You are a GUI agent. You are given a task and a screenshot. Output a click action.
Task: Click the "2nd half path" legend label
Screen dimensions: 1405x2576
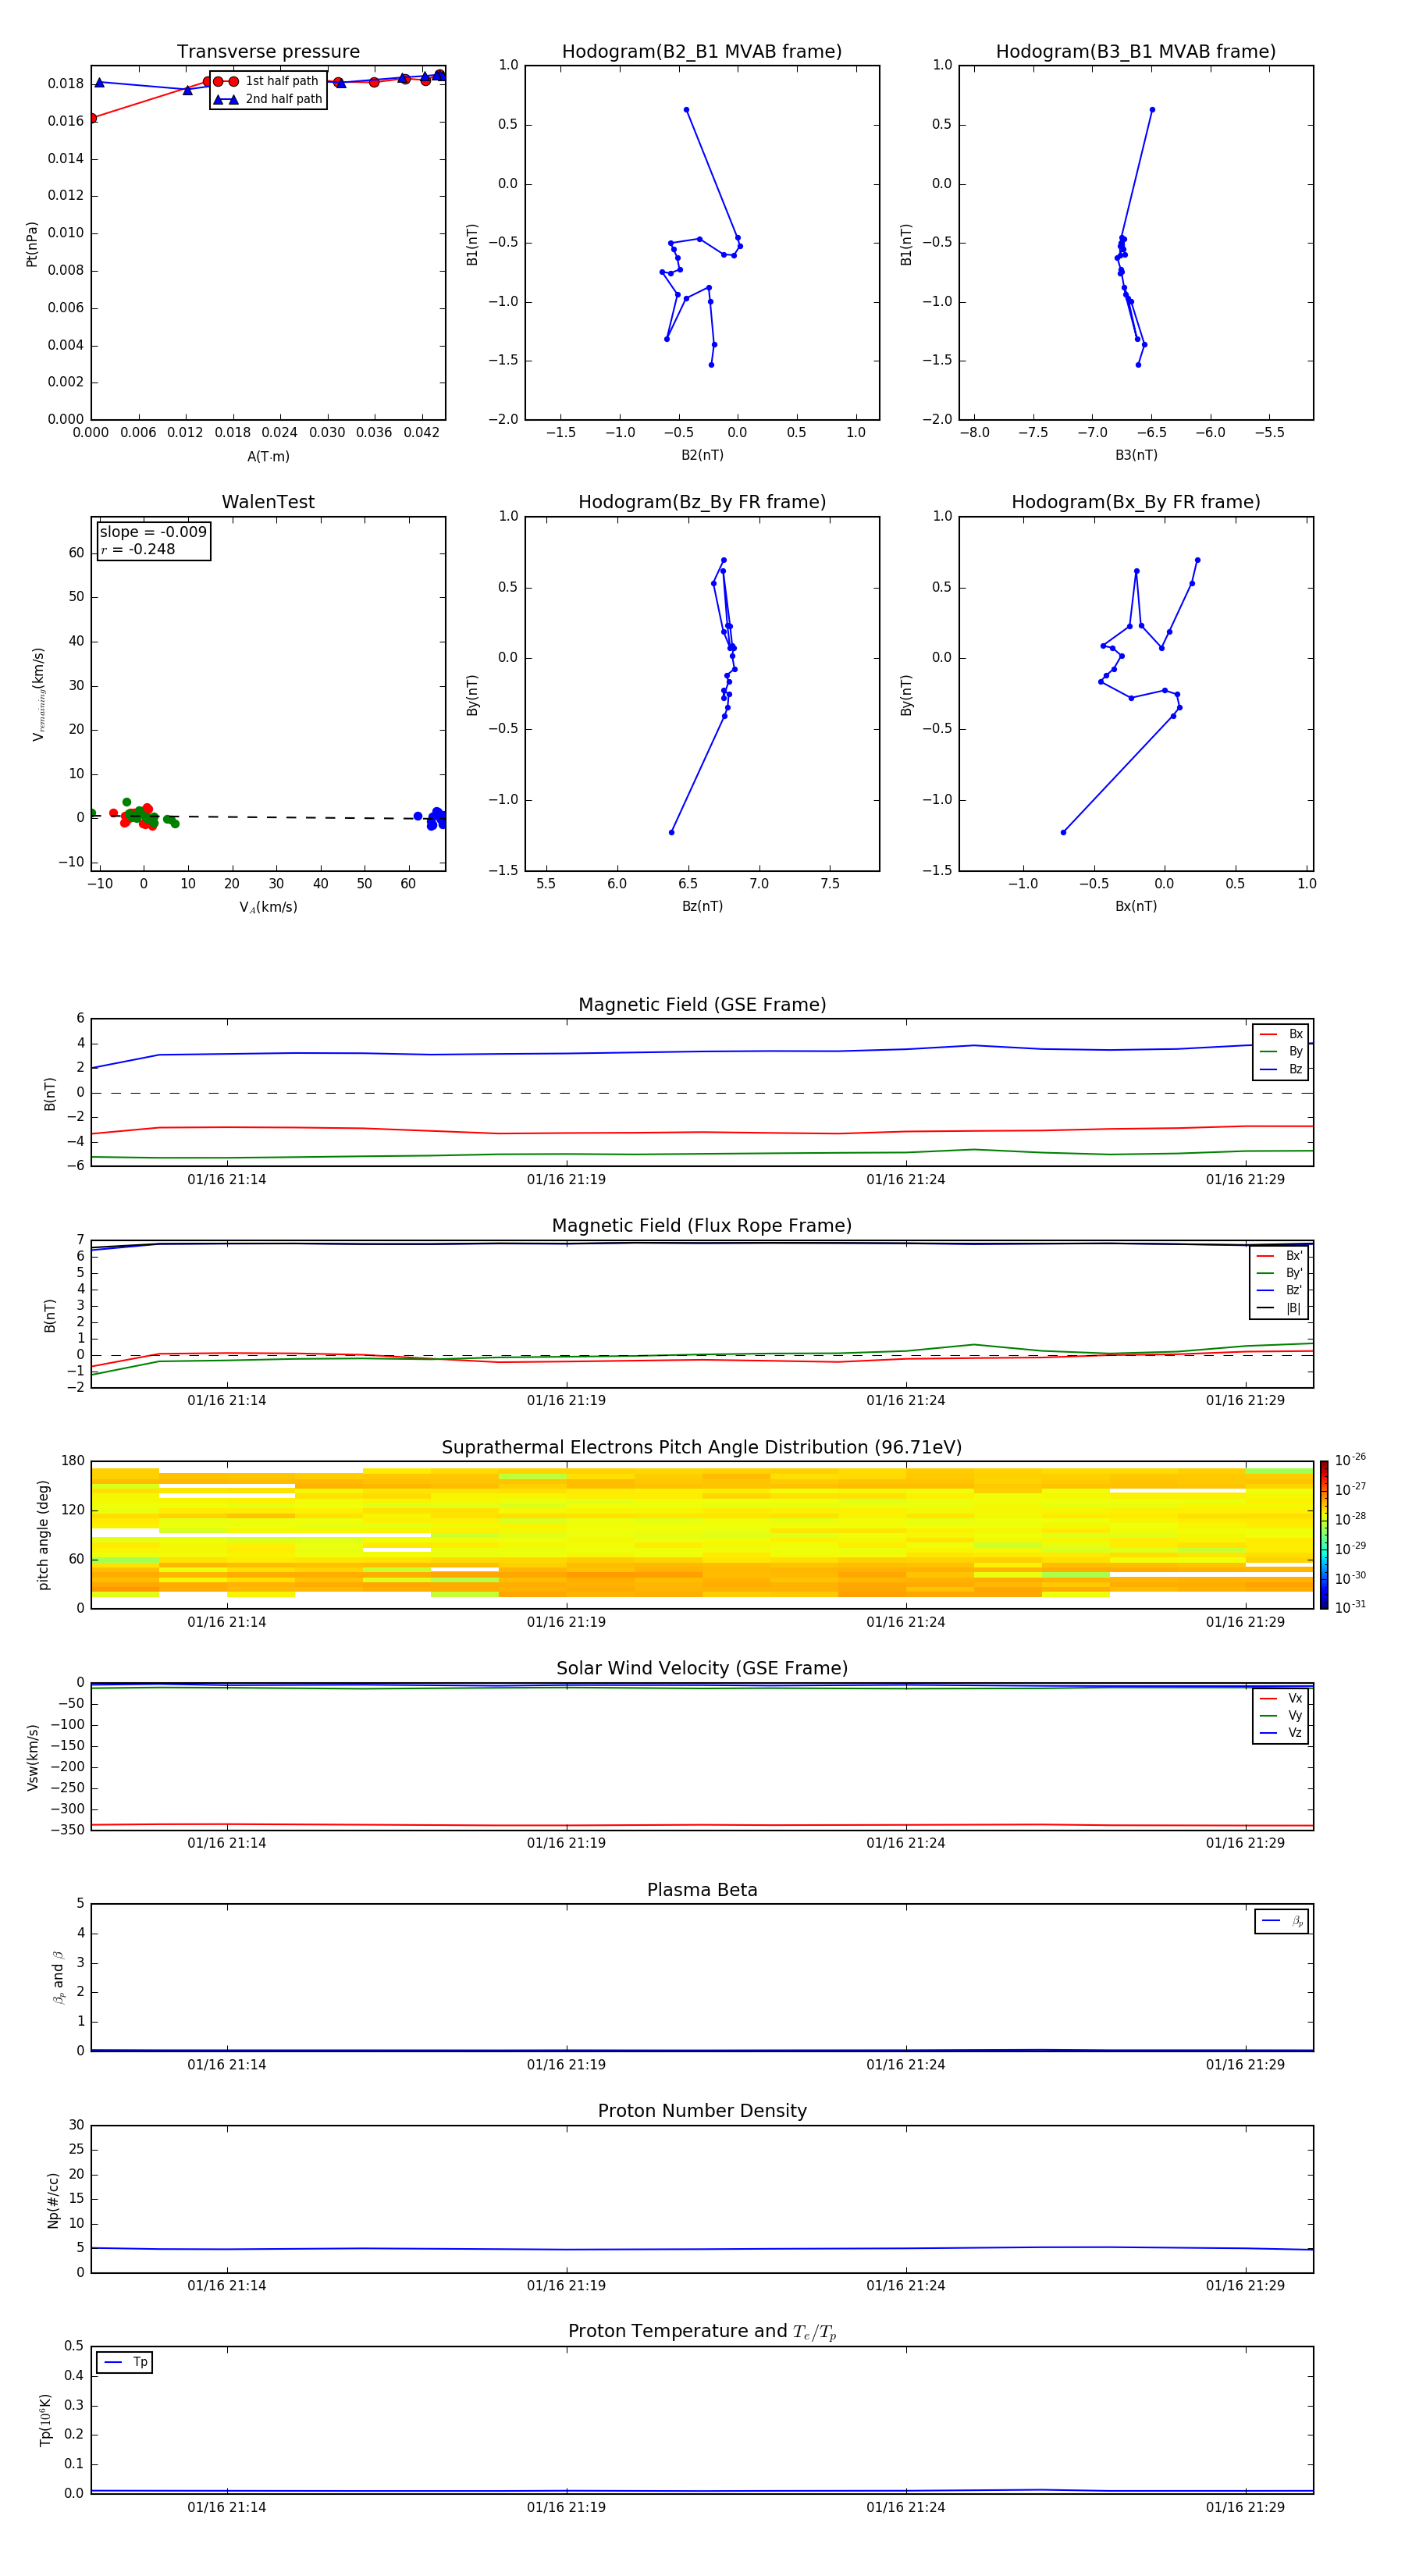(x=284, y=99)
